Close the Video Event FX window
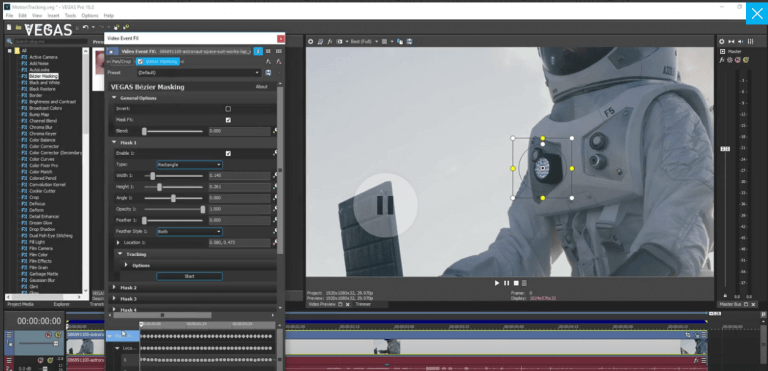 click(281, 38)
